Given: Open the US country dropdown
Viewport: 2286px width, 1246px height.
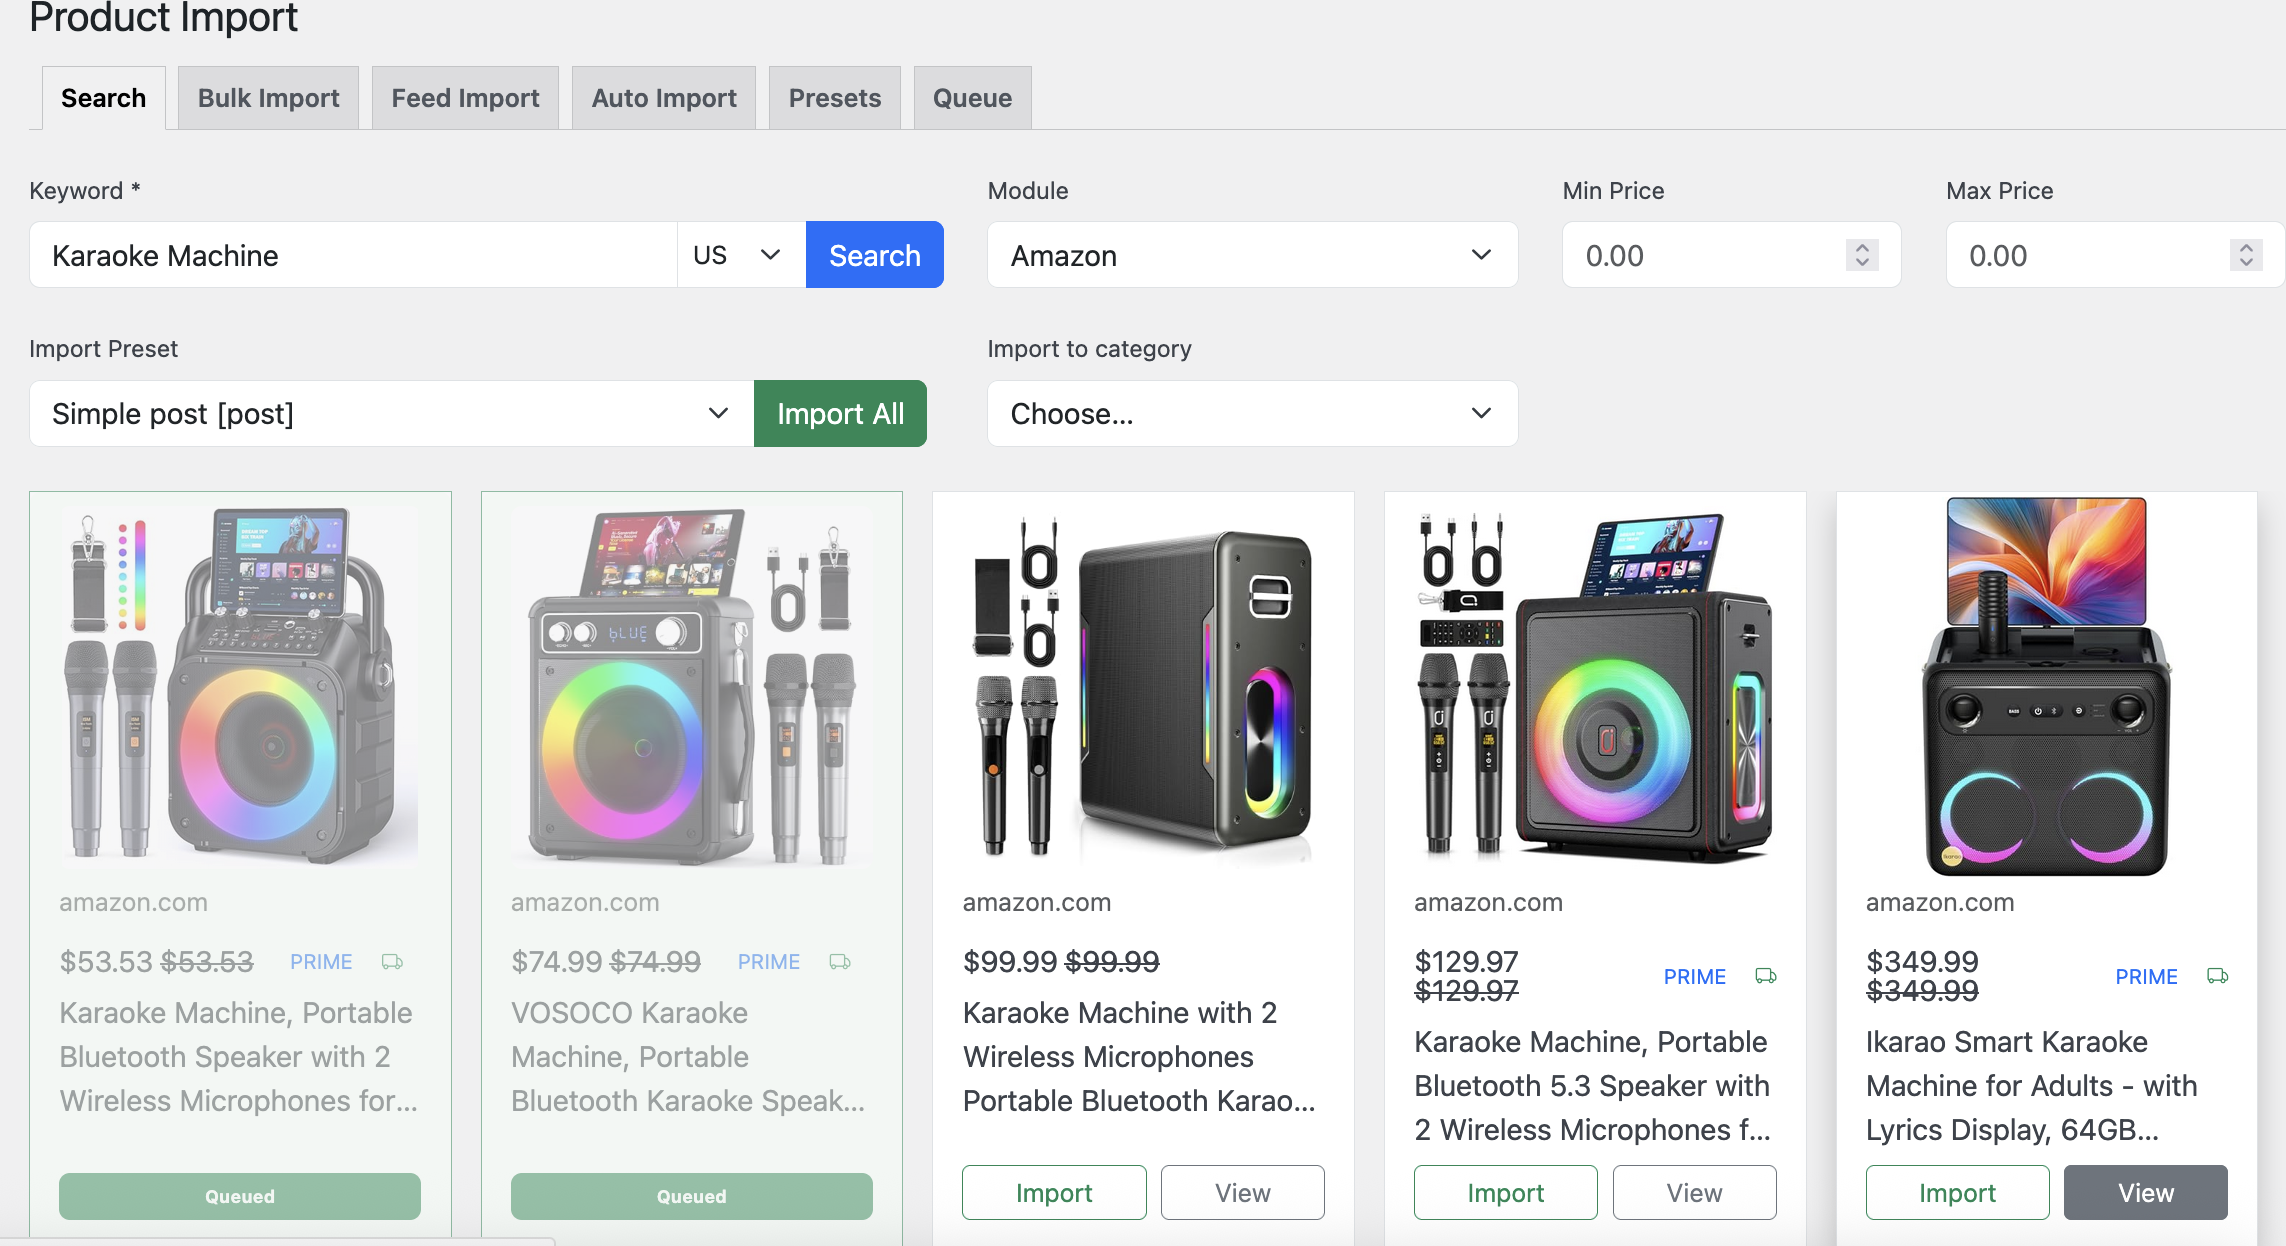Looking at the screenshot, I should point(740,255).
